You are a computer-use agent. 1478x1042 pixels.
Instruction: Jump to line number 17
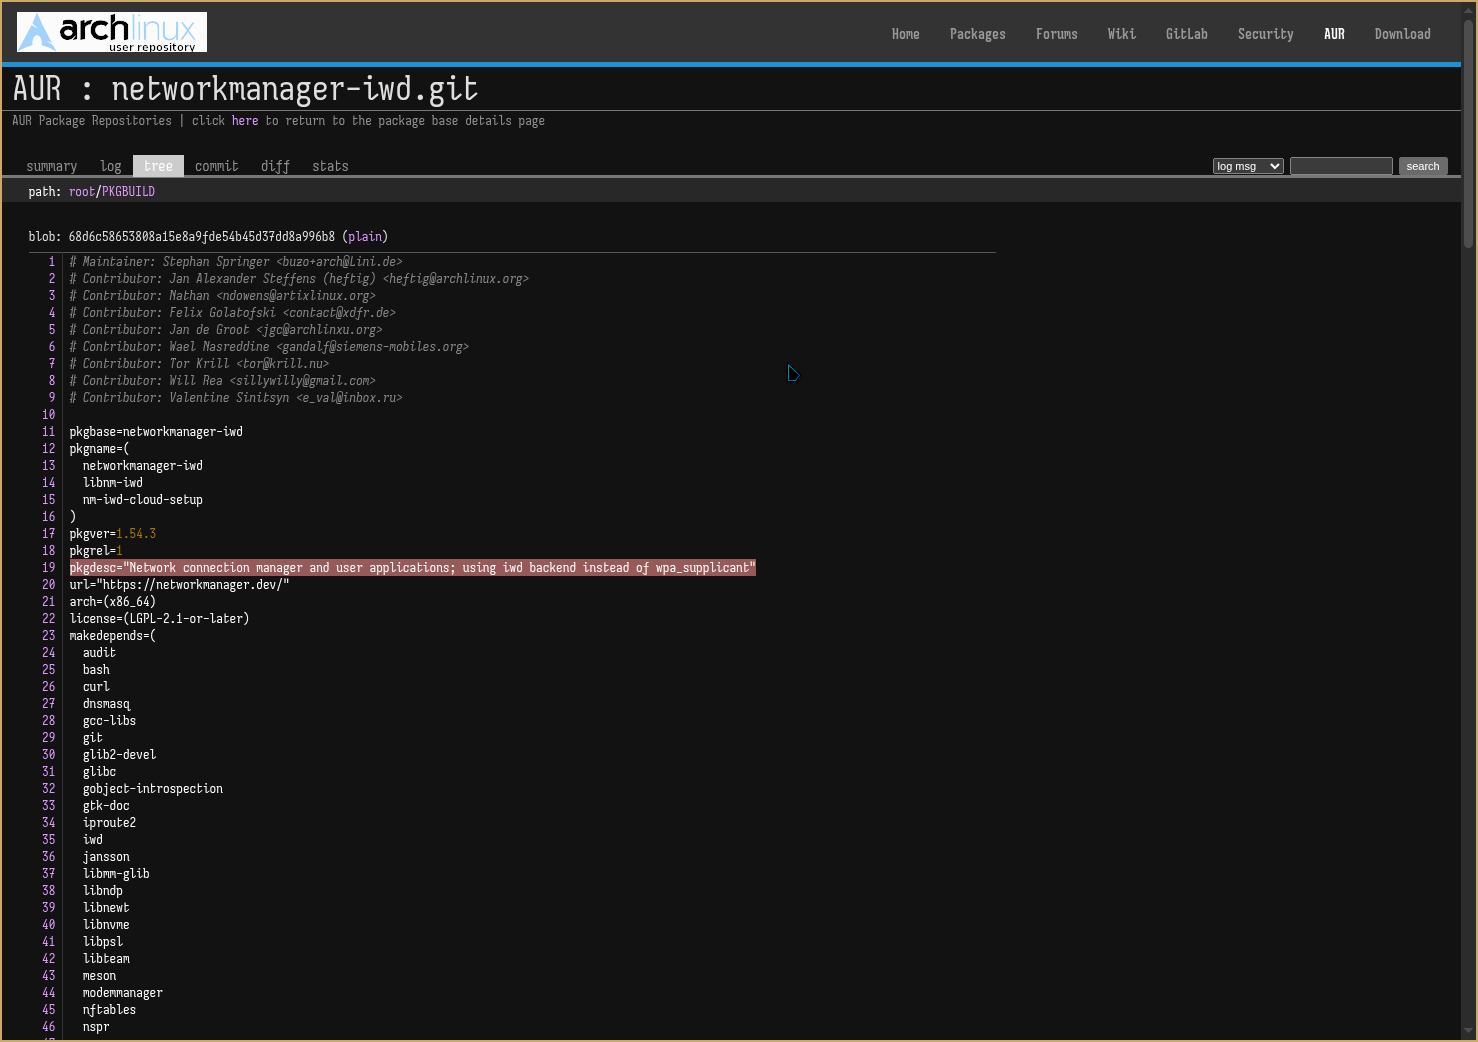coord(48,534)
